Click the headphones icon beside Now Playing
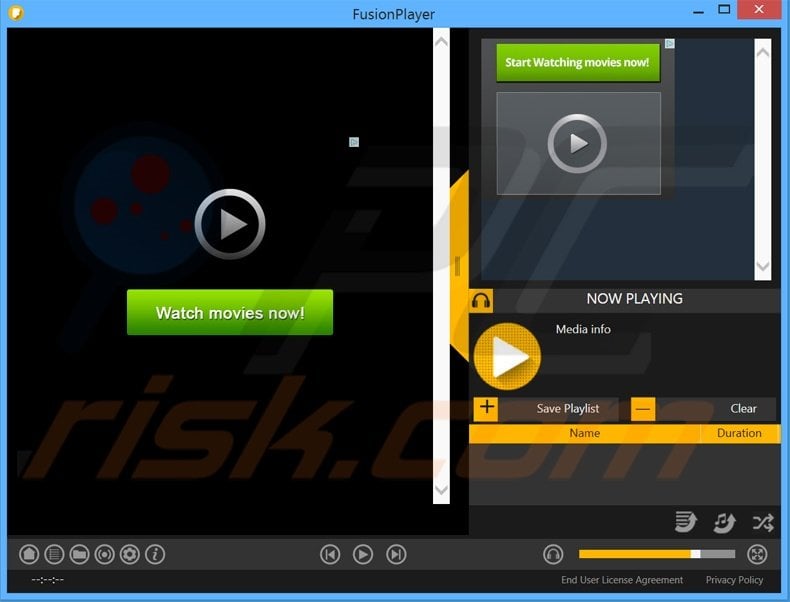The image size is (790, 602). pos(481,301)
